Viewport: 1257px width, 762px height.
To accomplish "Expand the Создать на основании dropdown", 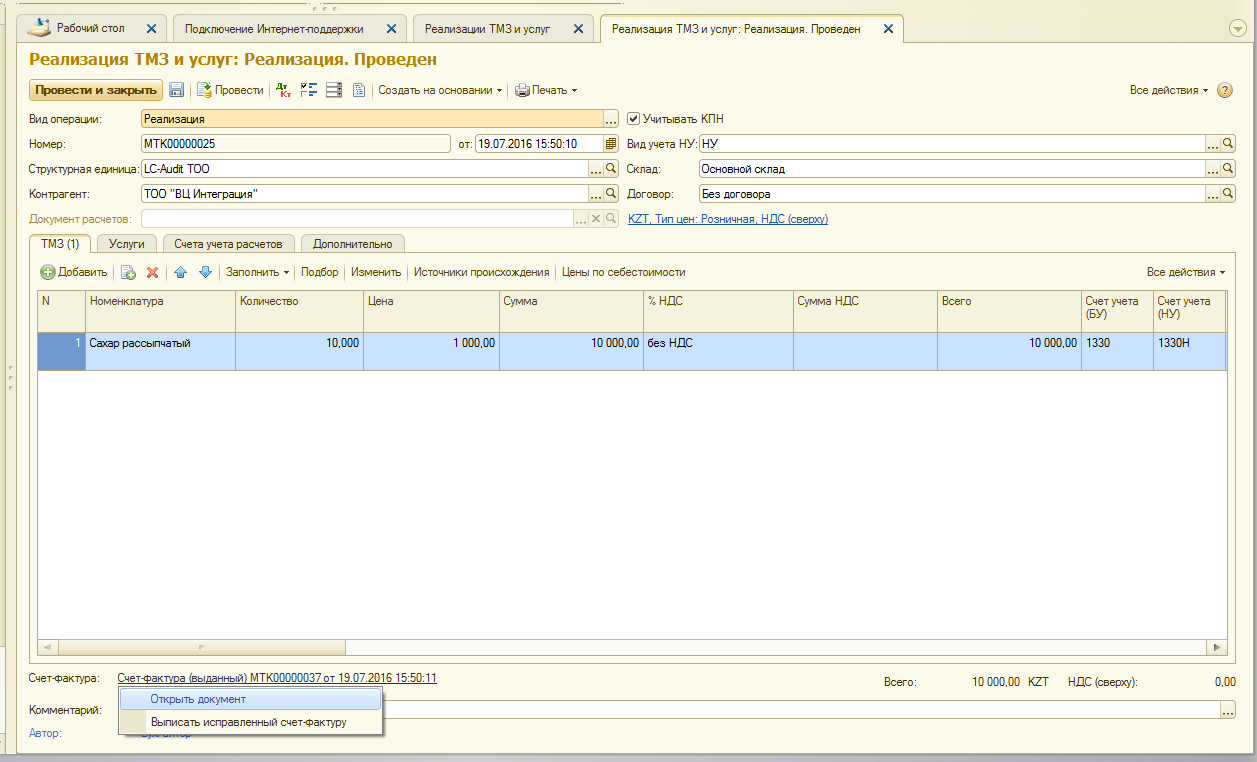I will click(x=440, y=90).
